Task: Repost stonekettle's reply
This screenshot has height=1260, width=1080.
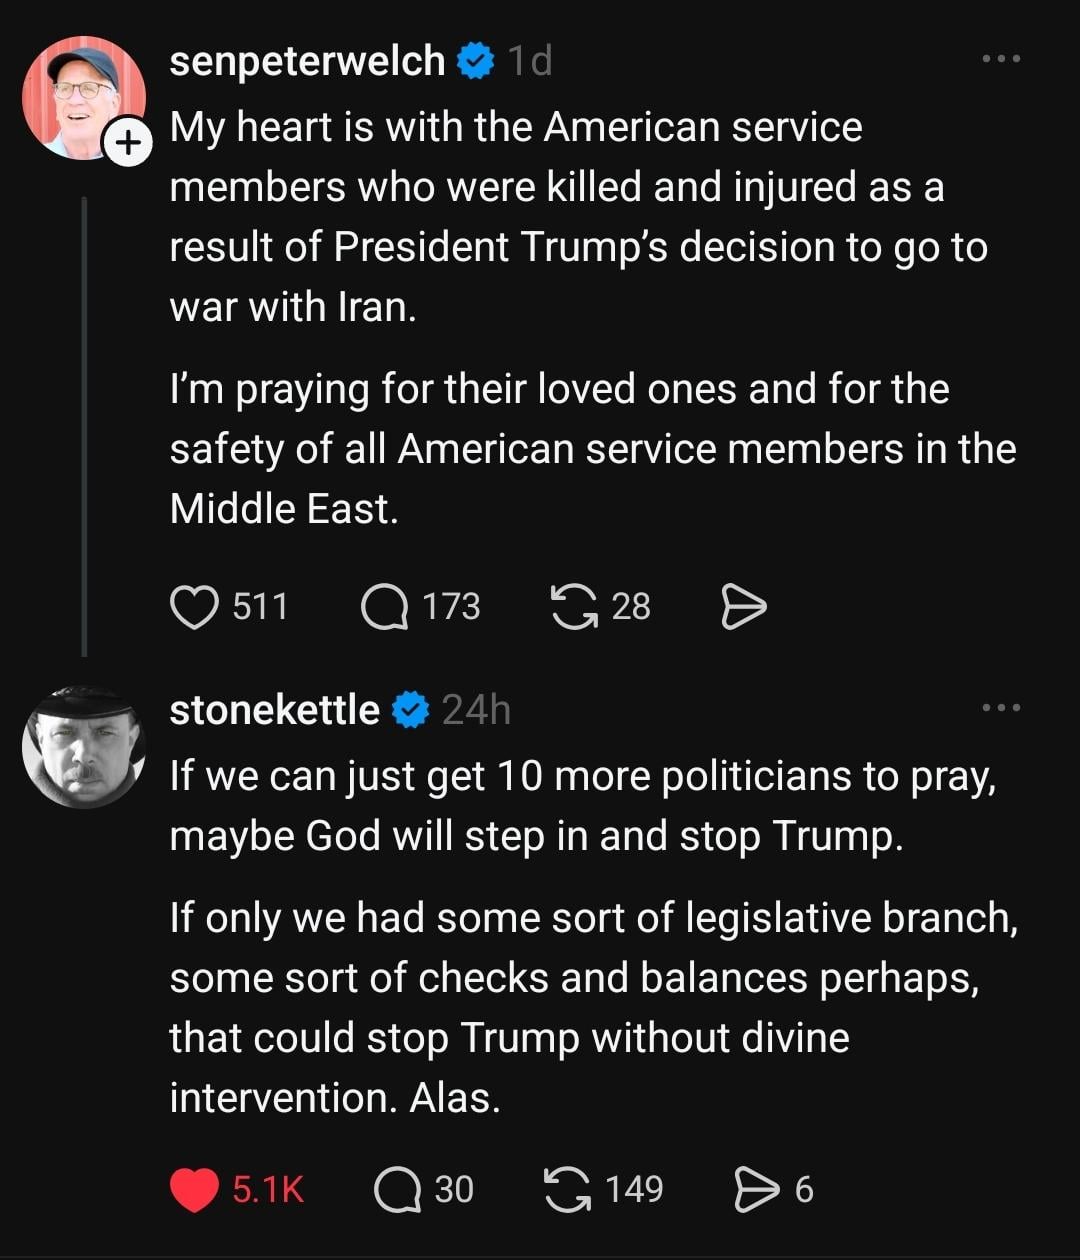Action: tap(567, 1189)
